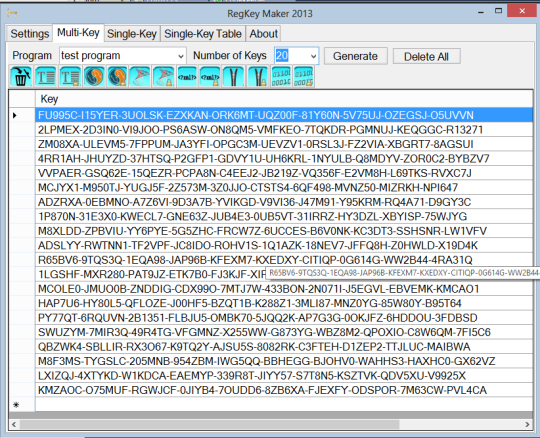Image resolution: width=540 pixels, height=438 pixels.
Task: Select key row starting with MCOLE0-JMUO0B
Action: tap(284, 289)
